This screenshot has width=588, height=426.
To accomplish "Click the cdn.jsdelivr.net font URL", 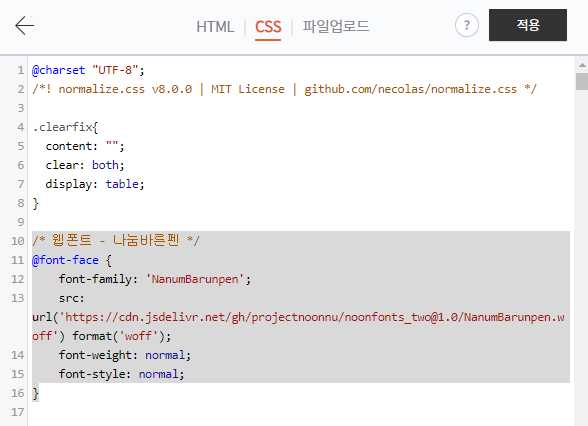I will pos(298,327).
